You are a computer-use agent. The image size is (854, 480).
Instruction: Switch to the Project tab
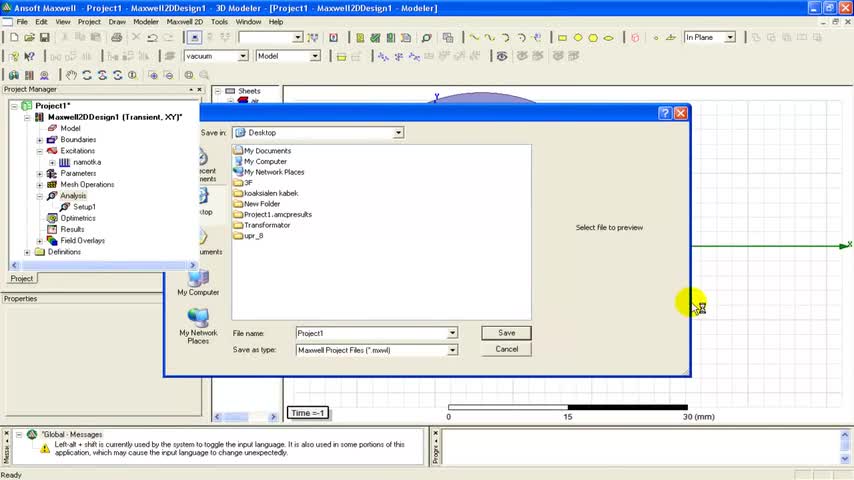[x=22, y=278]
